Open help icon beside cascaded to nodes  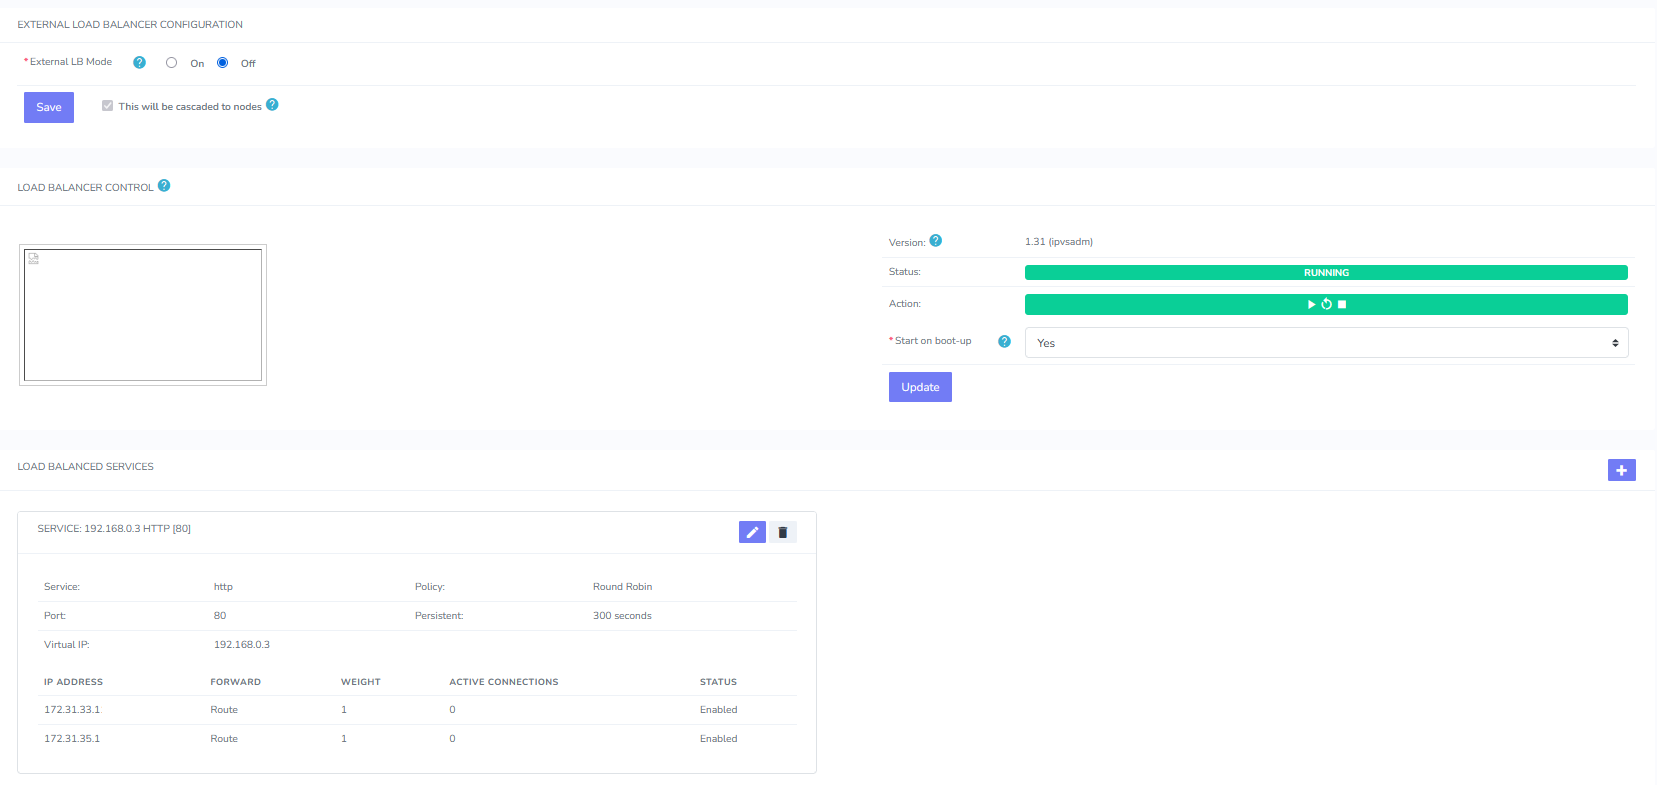272,105
